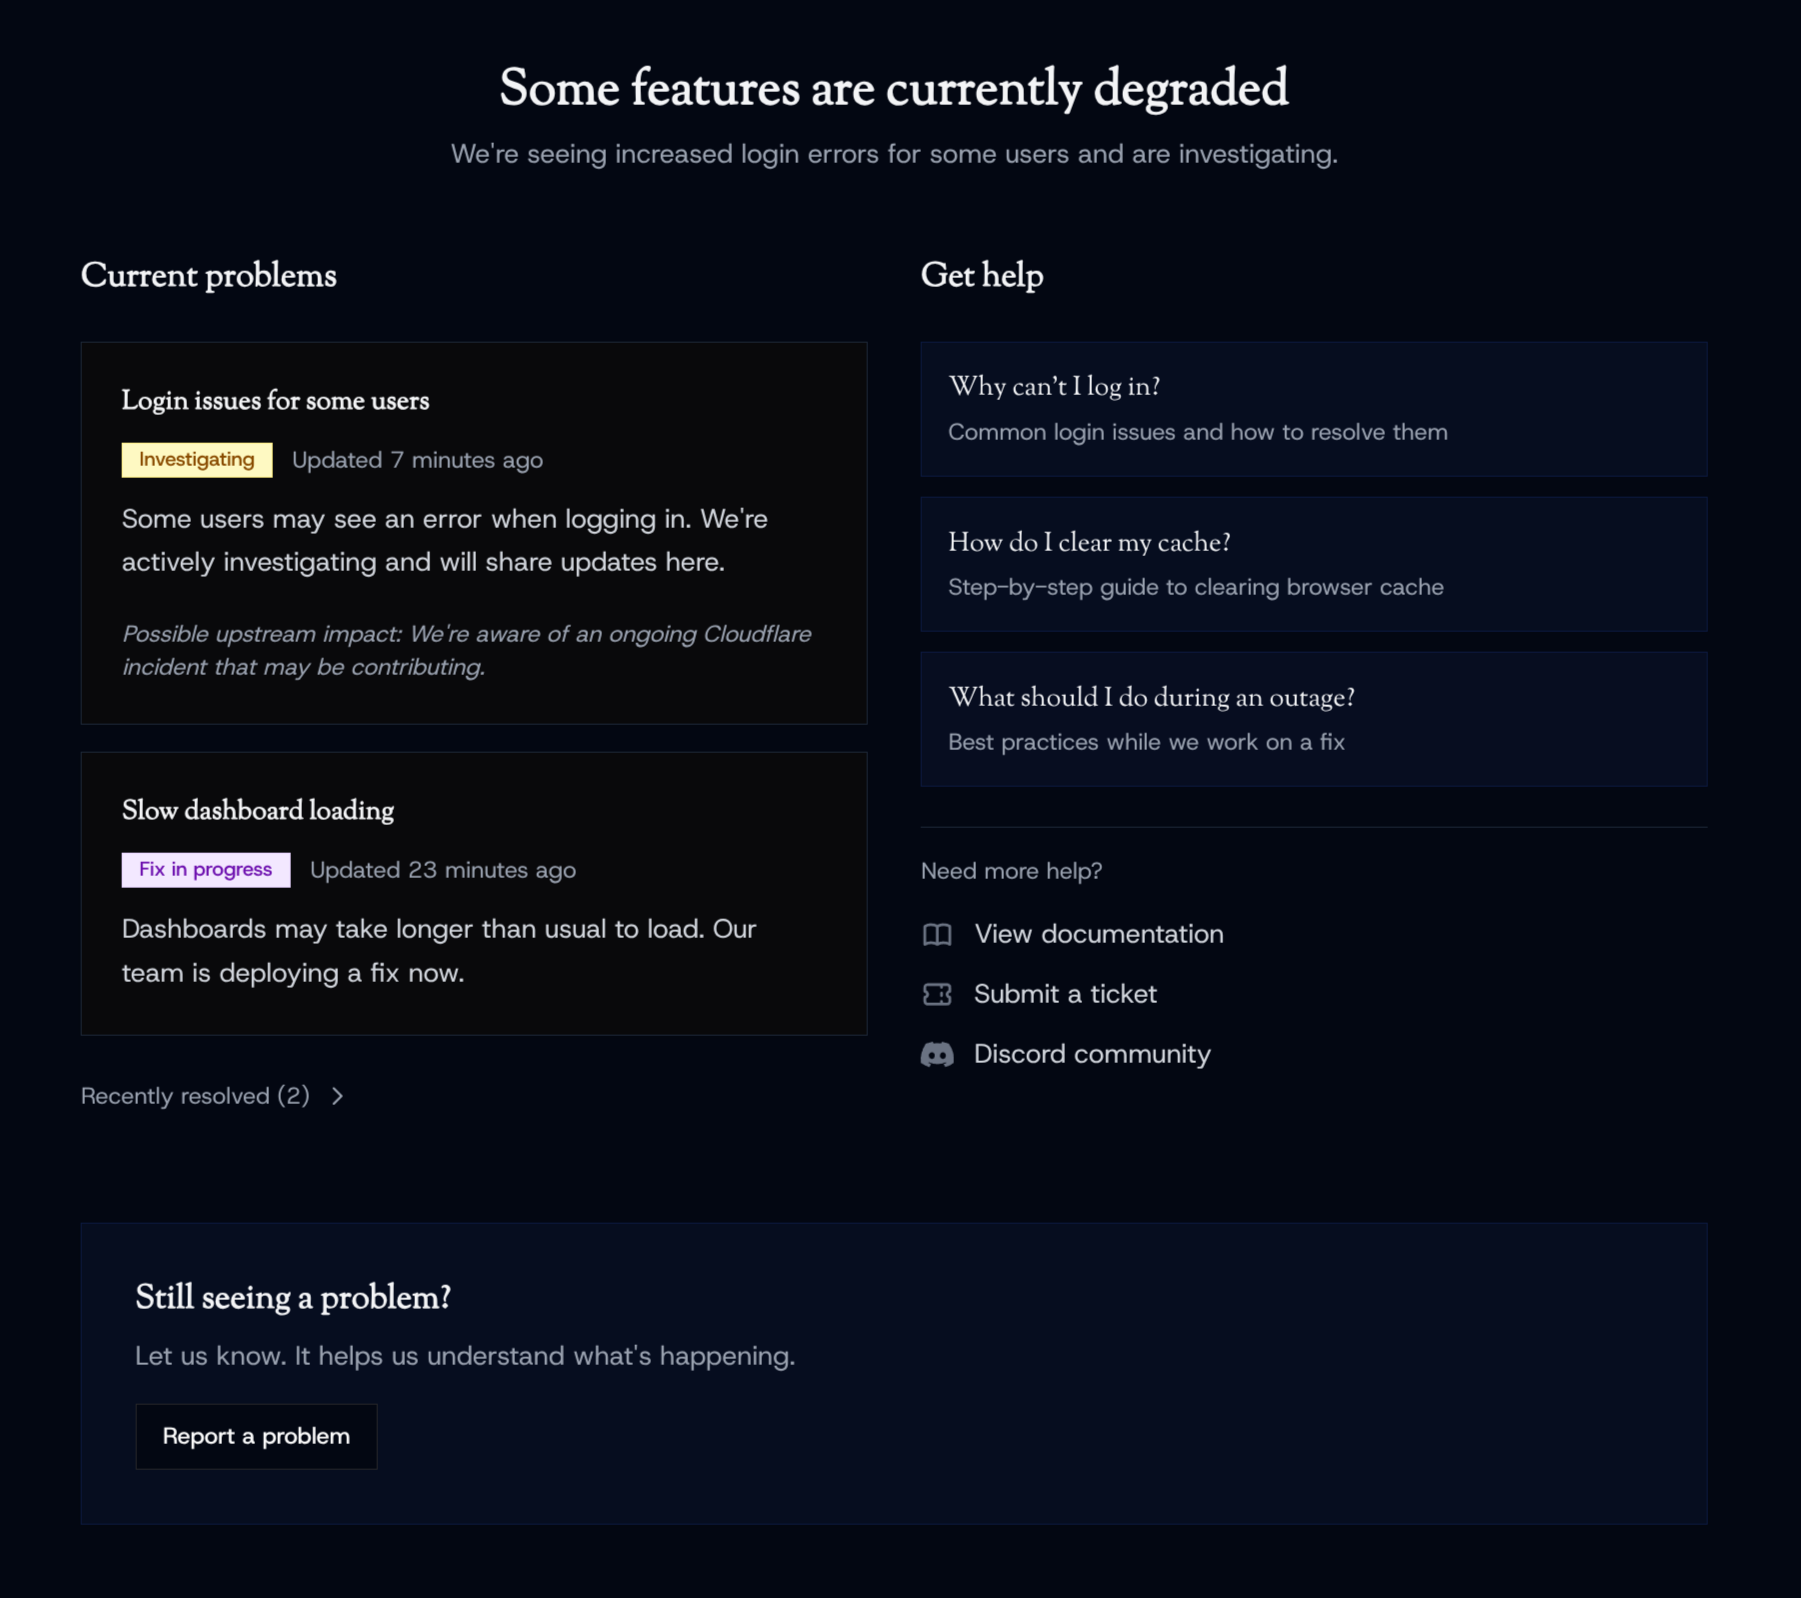Click the Investigating status badge
This screenshot has width=1801, height=1598.
(x=196, y=459)
